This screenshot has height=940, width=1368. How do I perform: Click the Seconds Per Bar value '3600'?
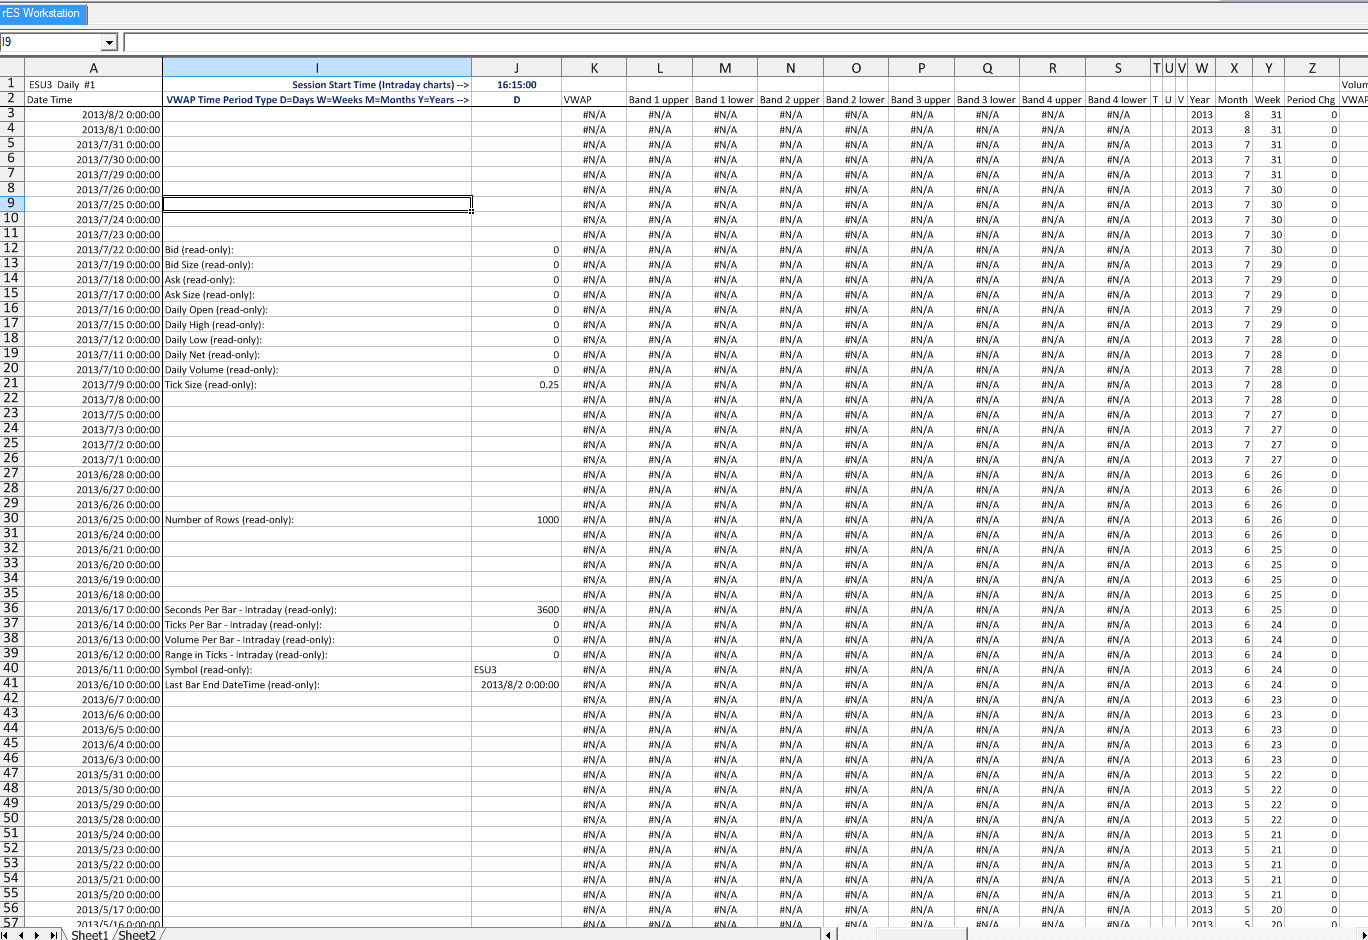click(x=516, y=610)
